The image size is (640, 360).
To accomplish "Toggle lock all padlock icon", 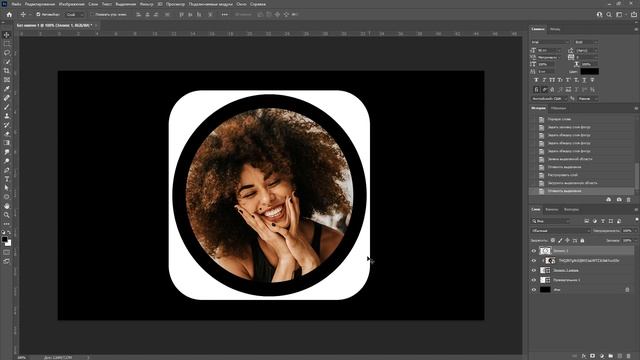I will pos(582,240).
